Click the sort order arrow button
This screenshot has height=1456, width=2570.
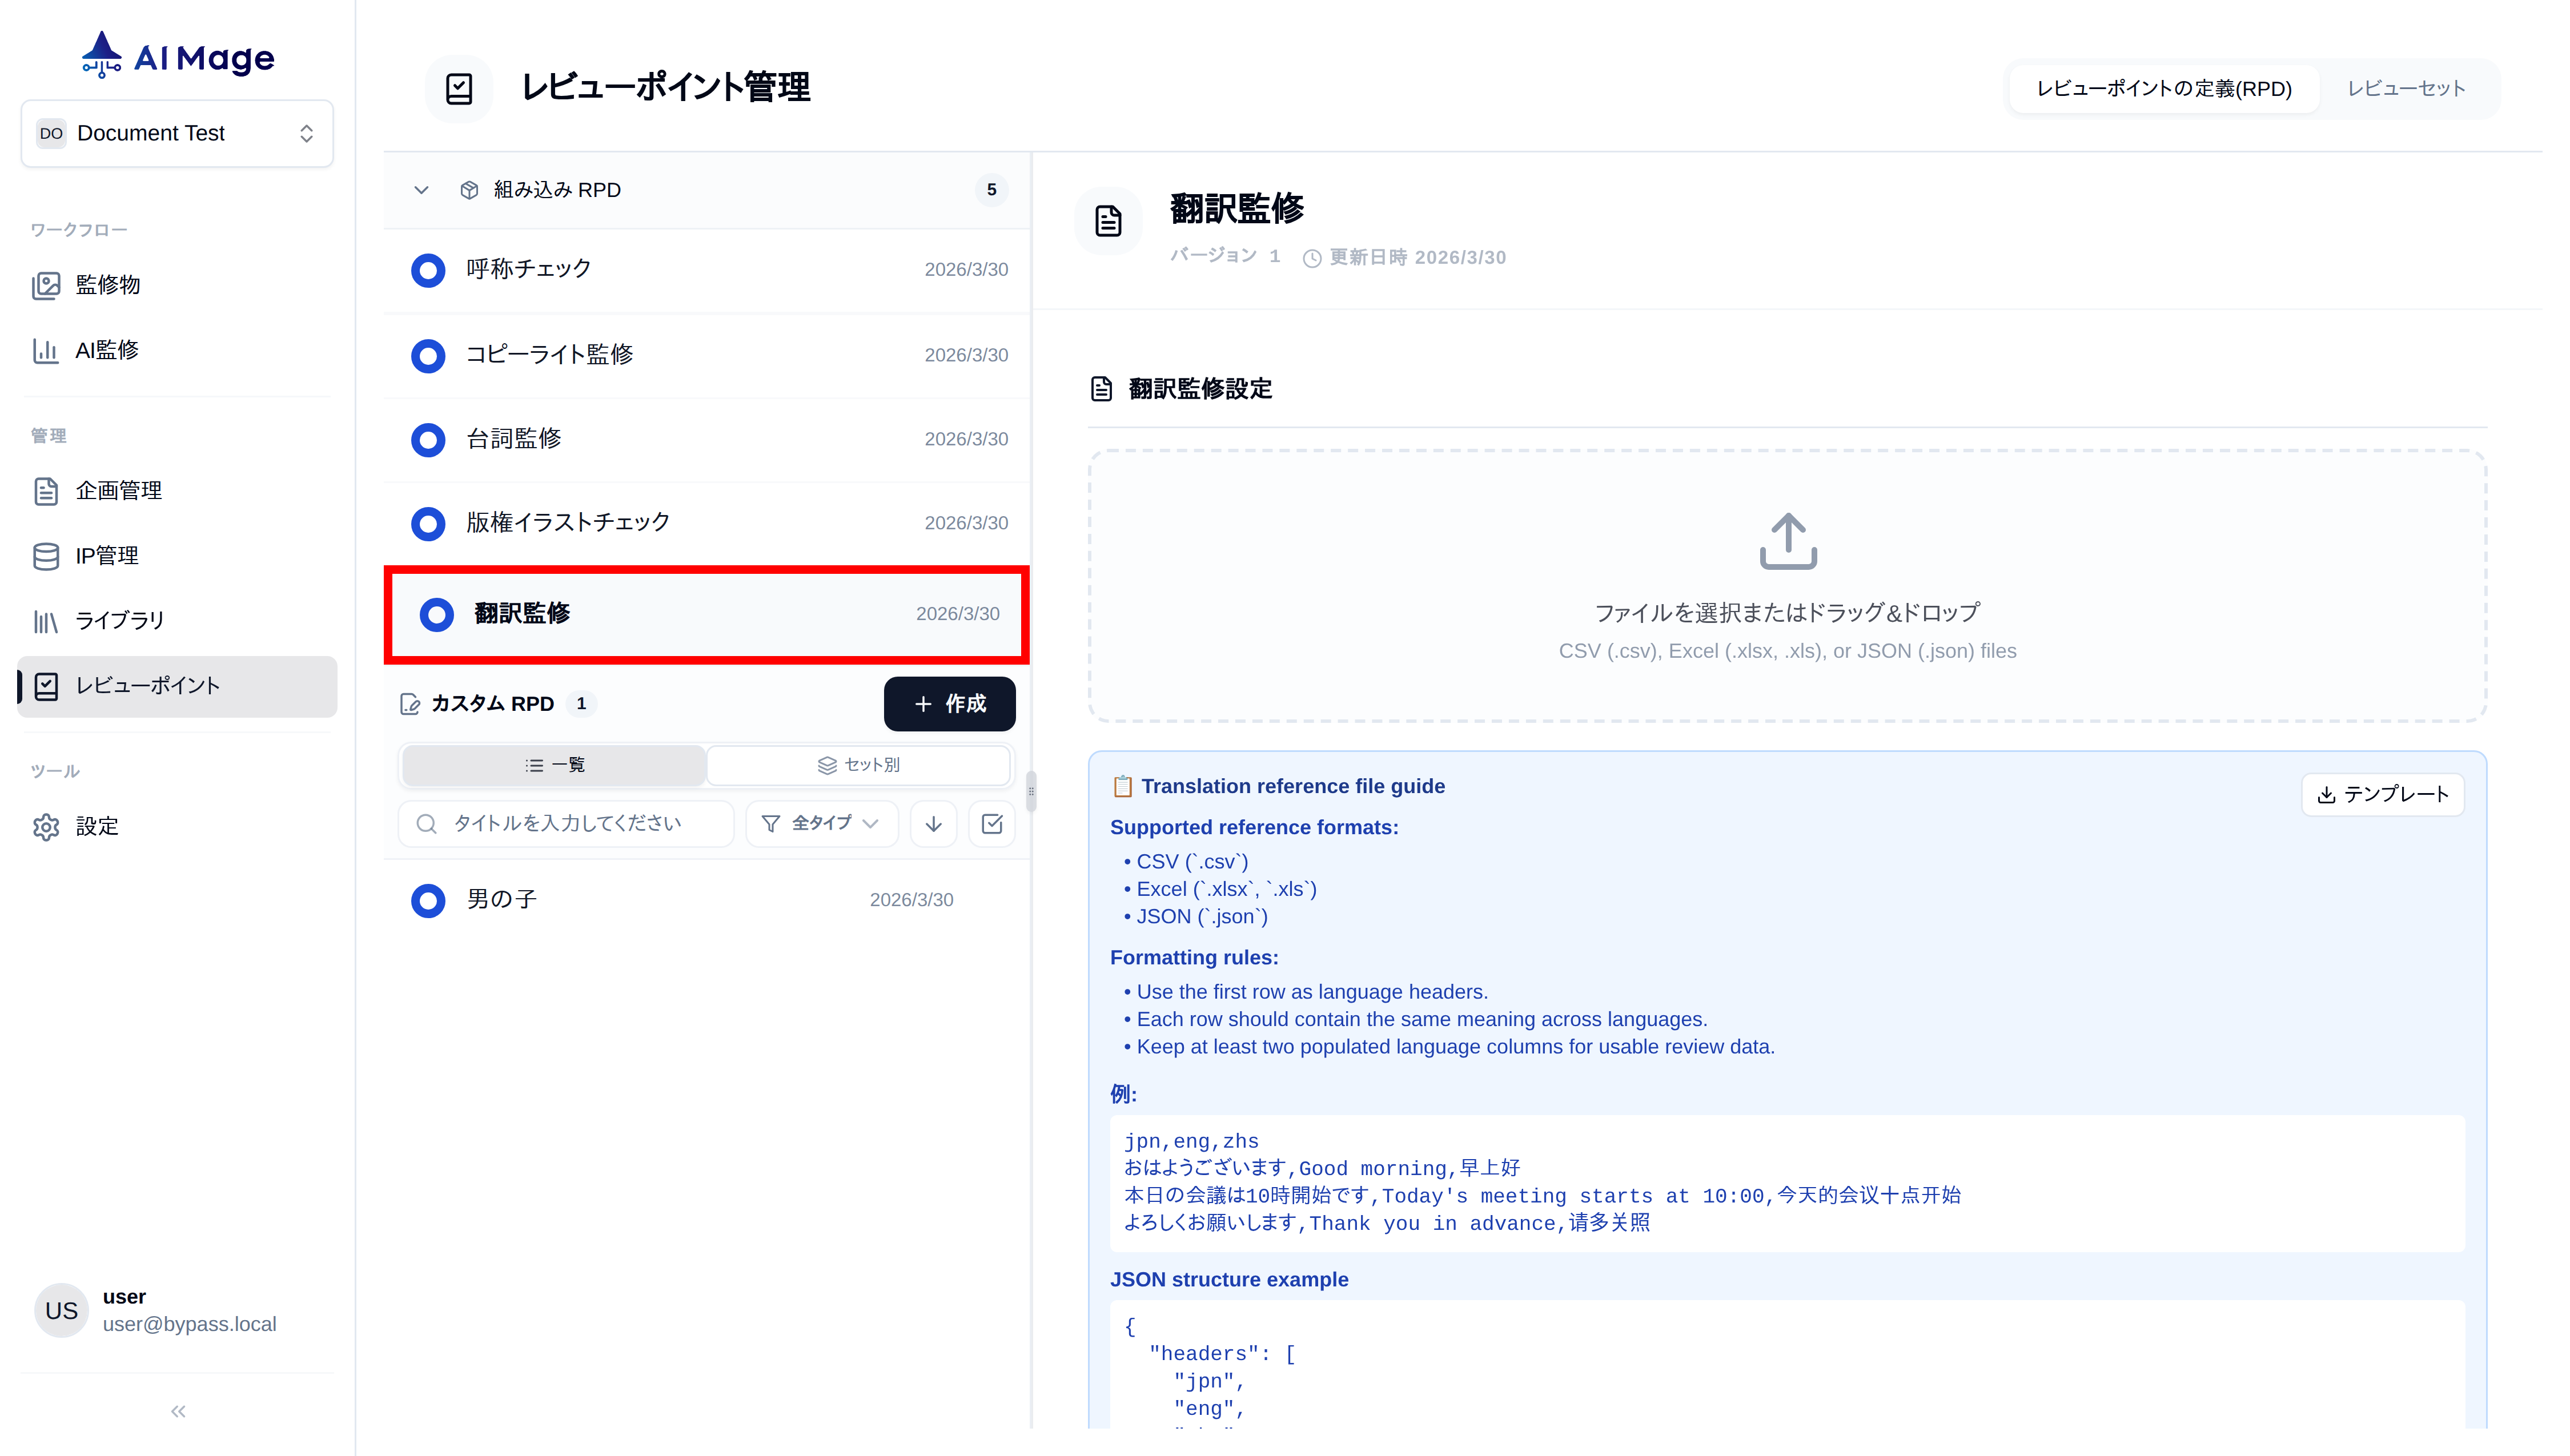[933, 823]
